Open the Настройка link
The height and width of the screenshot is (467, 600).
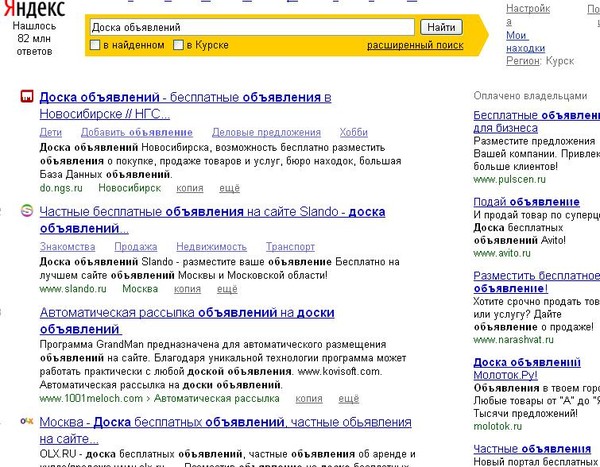528,15
